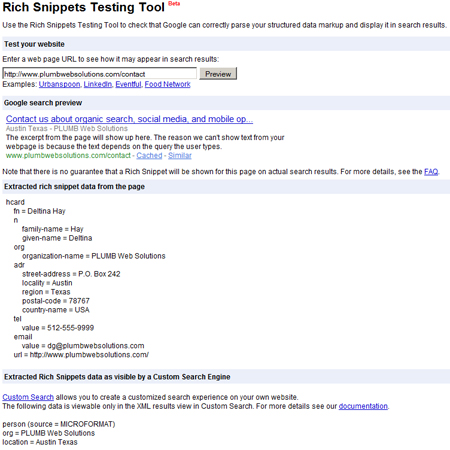Open the Food Network example link
450x450 pixels.
pos(167,84)
